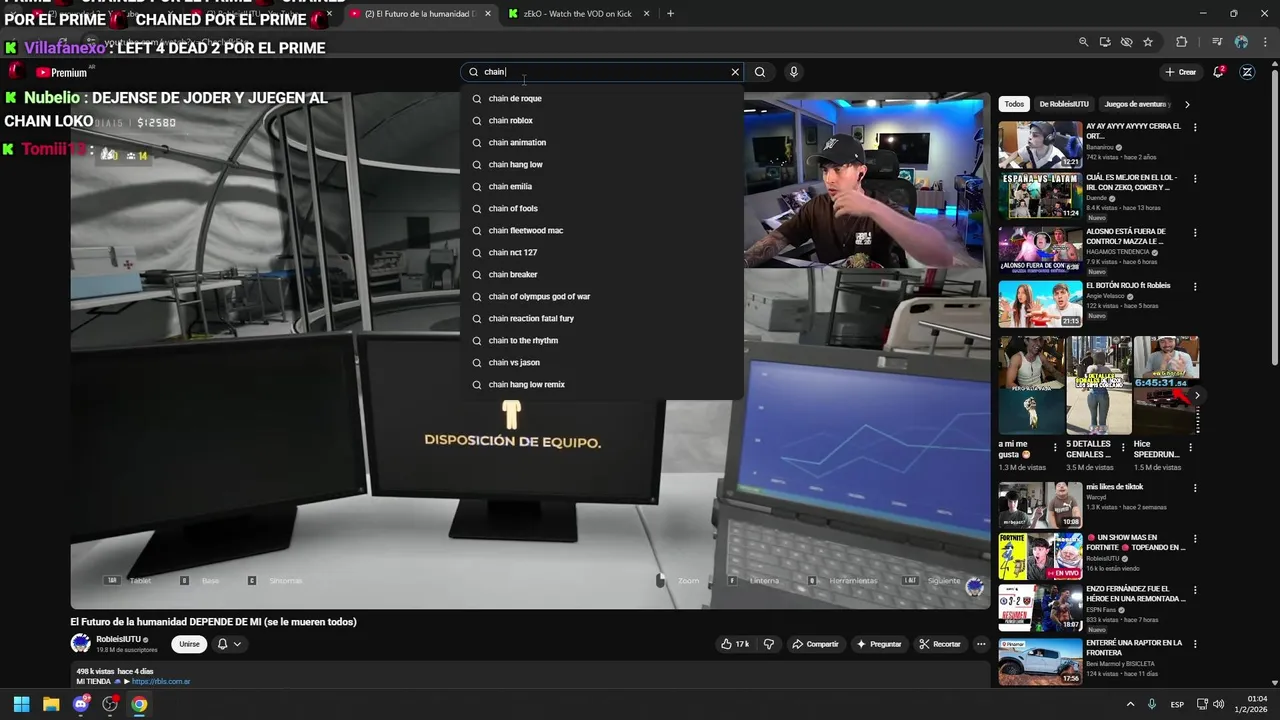Choose suggestion 'chain hang low' without remix
1280x720 pixels.
pyautogui.click(x=601, y=164)
